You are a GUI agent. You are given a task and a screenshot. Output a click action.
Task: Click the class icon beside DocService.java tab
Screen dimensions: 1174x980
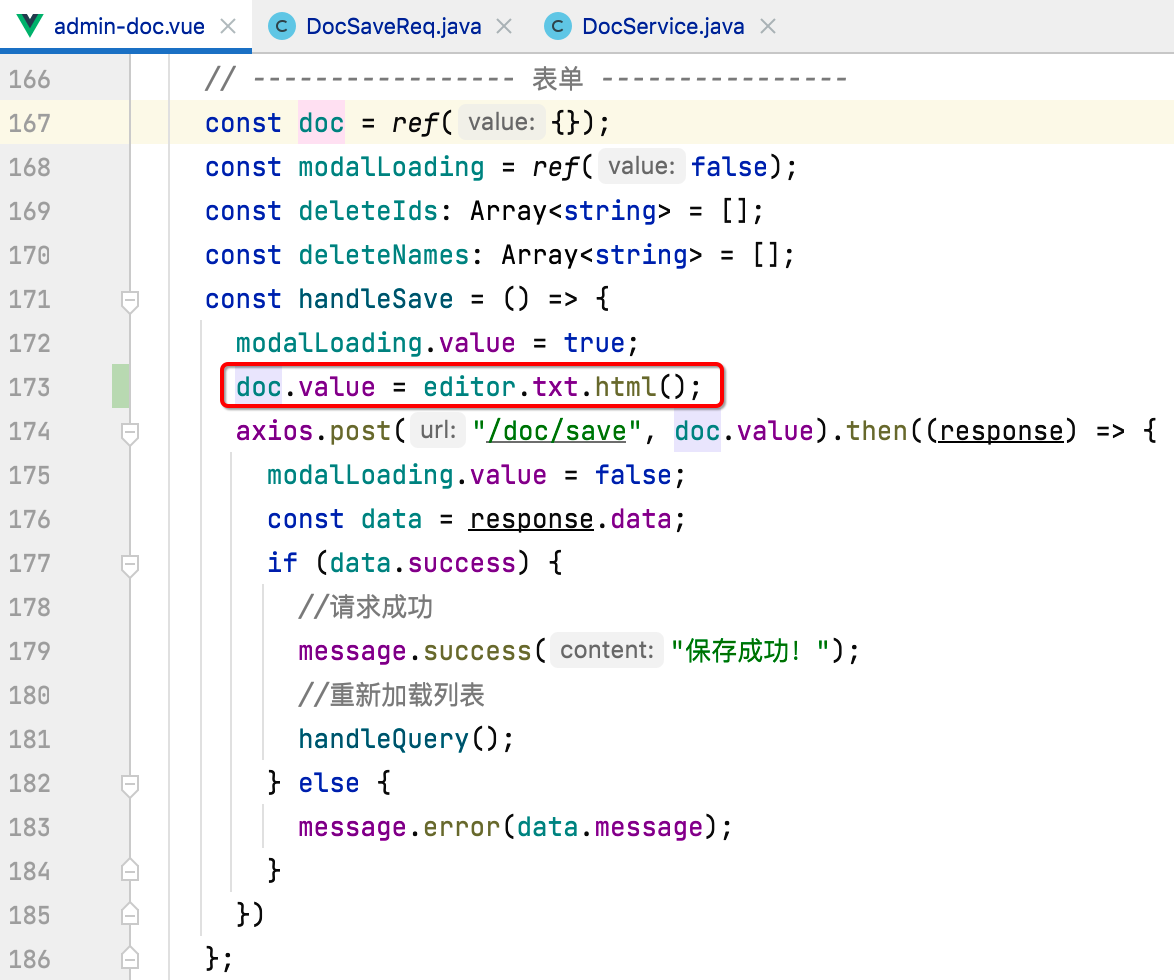pyautogui.click(x=557, y=26)
